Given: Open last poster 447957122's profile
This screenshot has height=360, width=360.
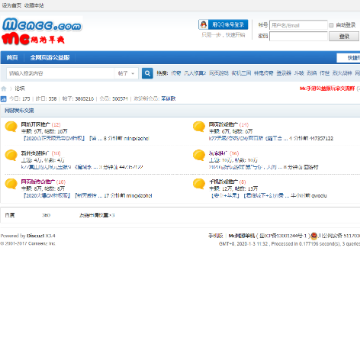Looking at the screenshot, I should (321, 138).
